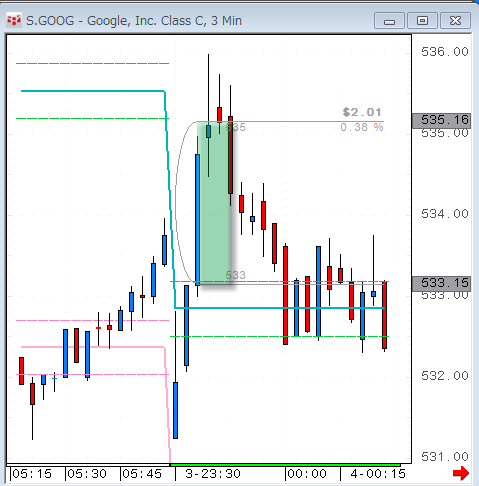Click the 533.15 price marker
The image size is (479, 486).
click(x=441, y=283)
